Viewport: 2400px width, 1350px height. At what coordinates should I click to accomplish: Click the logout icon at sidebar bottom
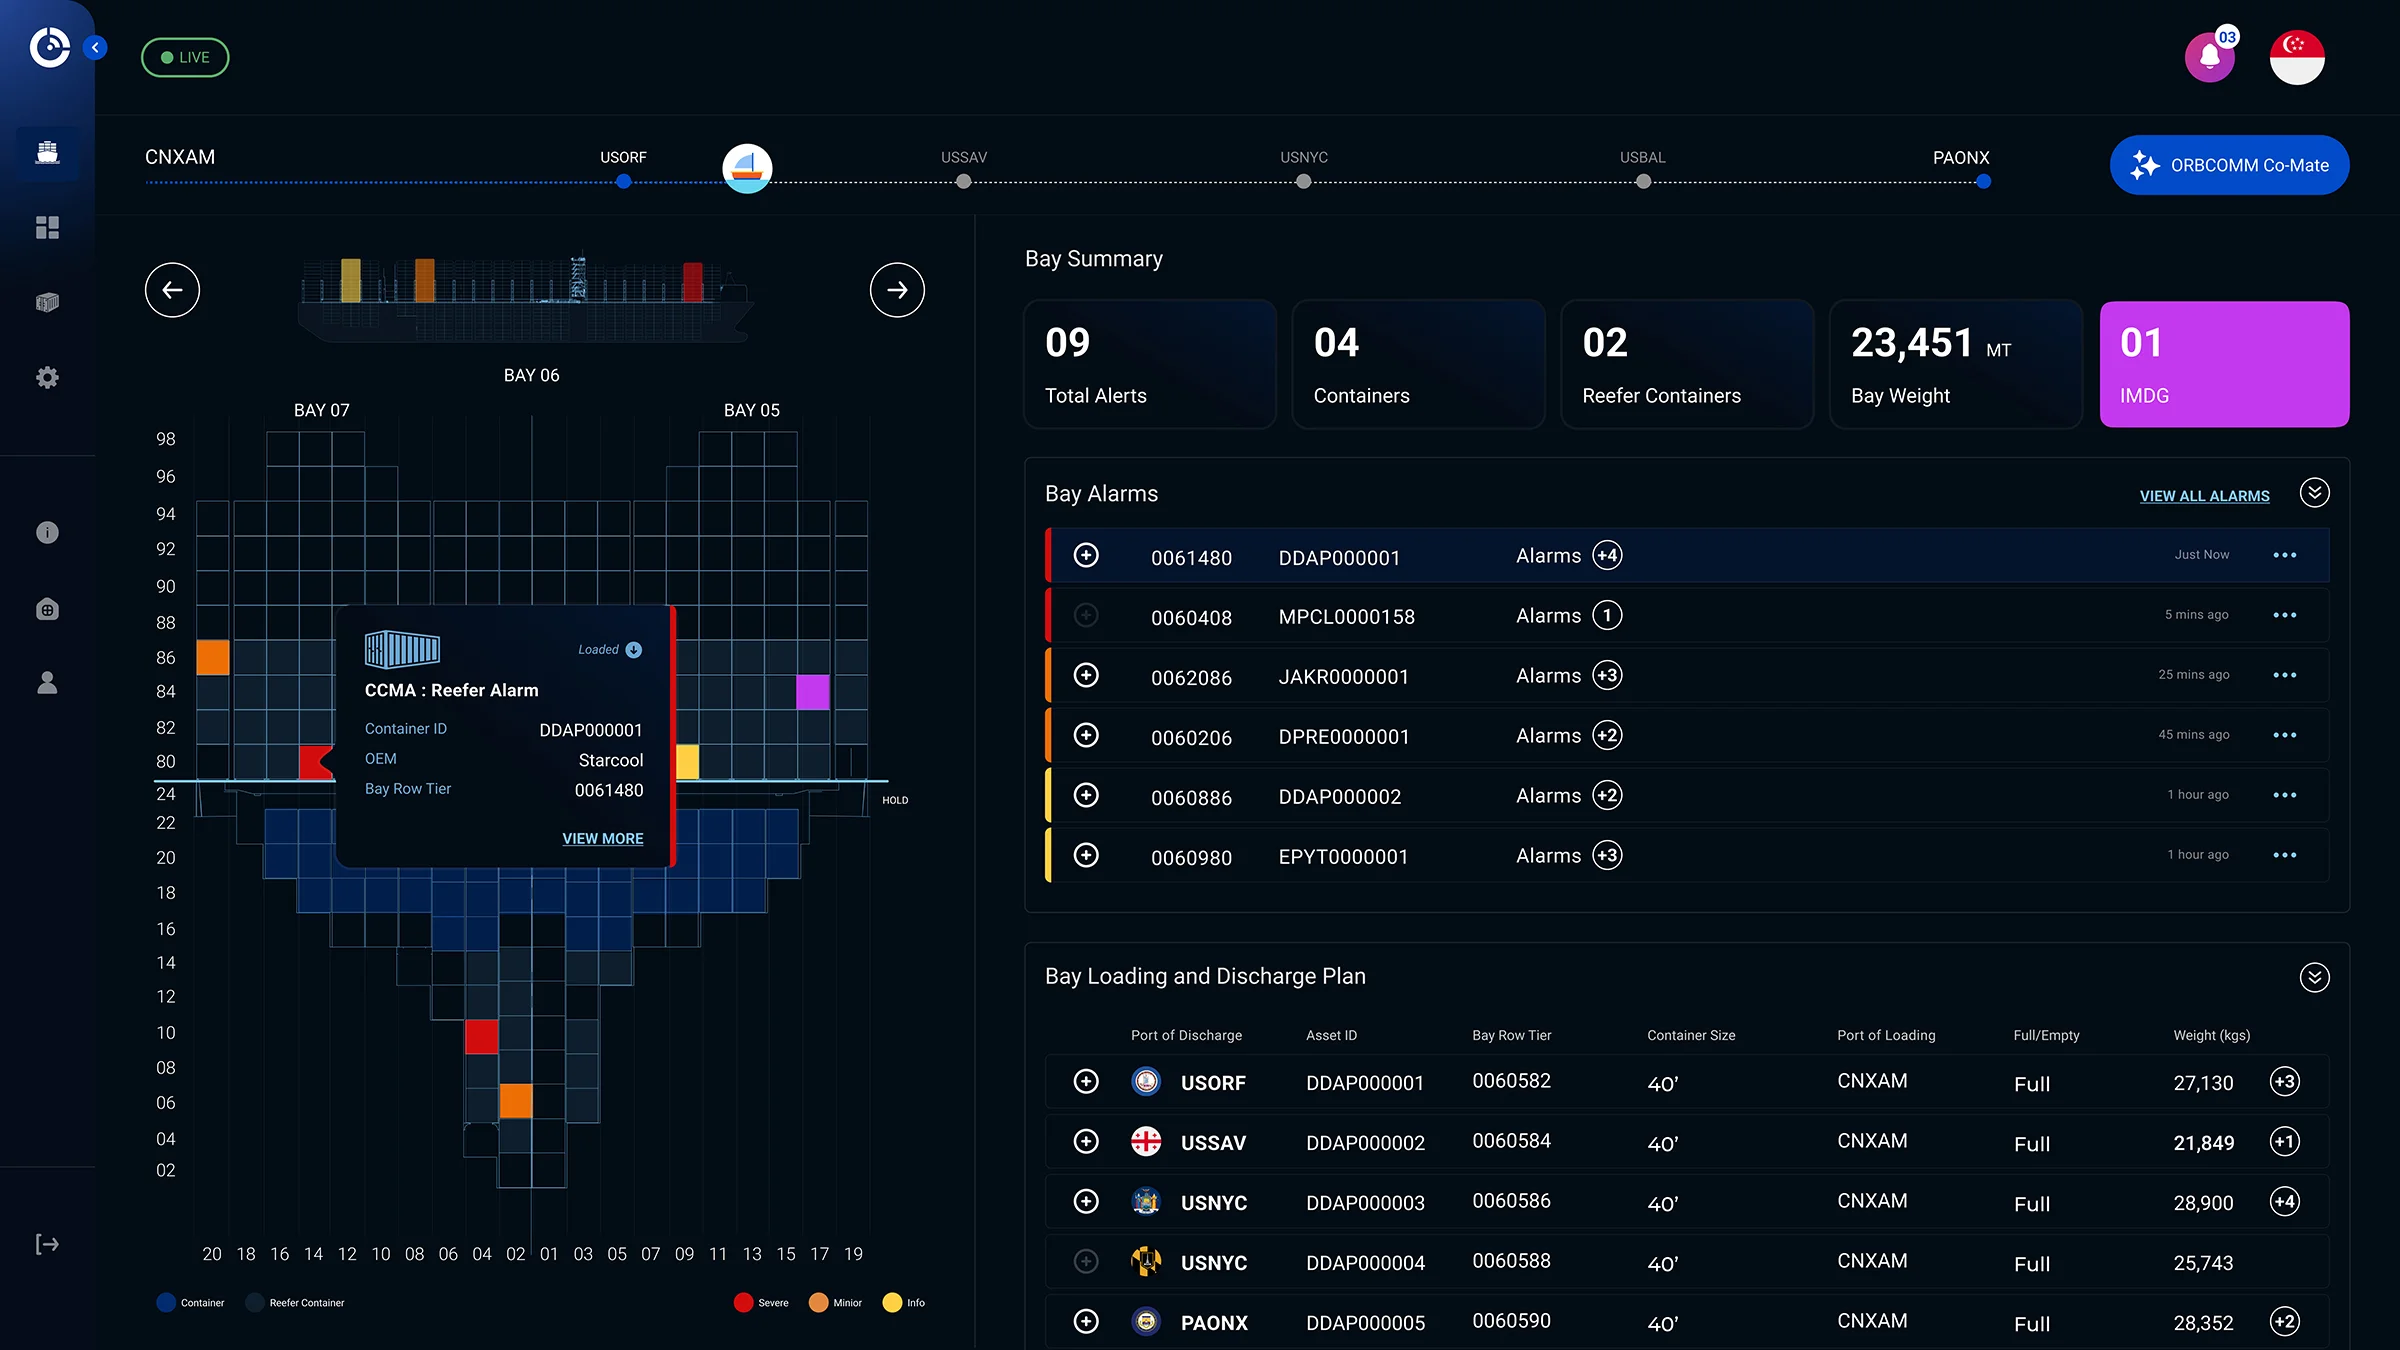[x=47, y=1244]
